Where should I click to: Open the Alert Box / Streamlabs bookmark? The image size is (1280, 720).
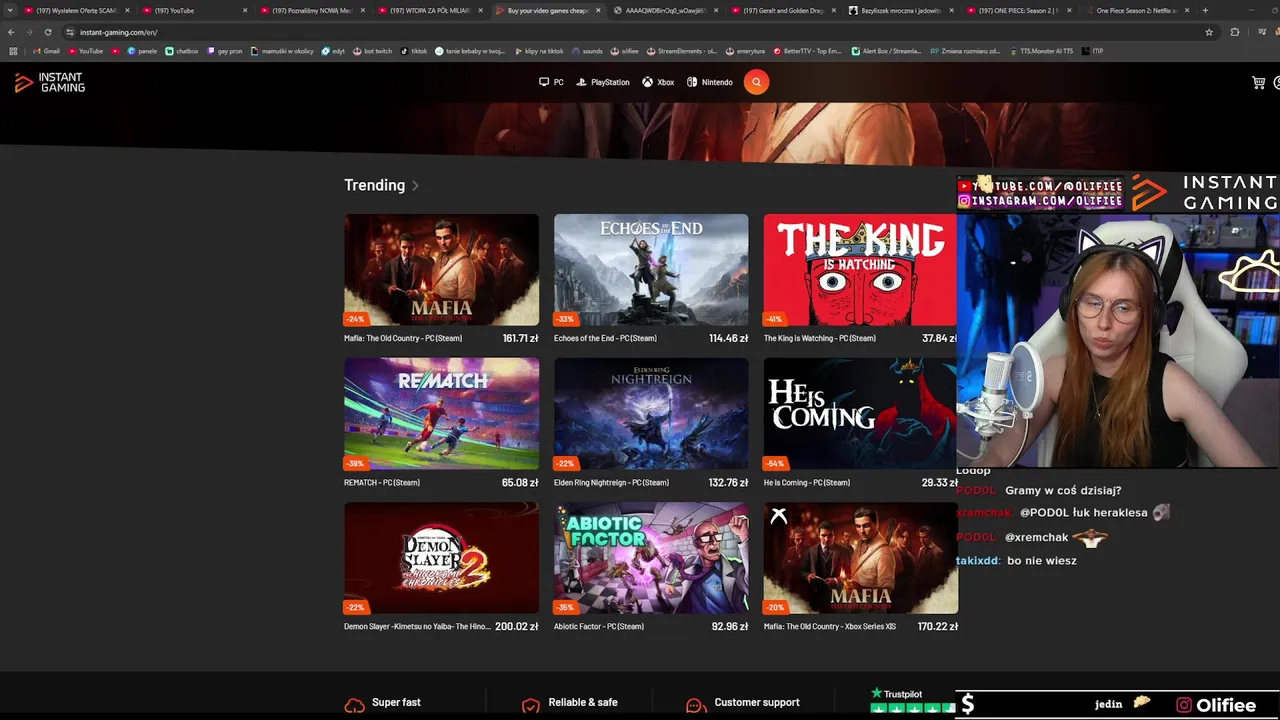click(x=886, y=51)
